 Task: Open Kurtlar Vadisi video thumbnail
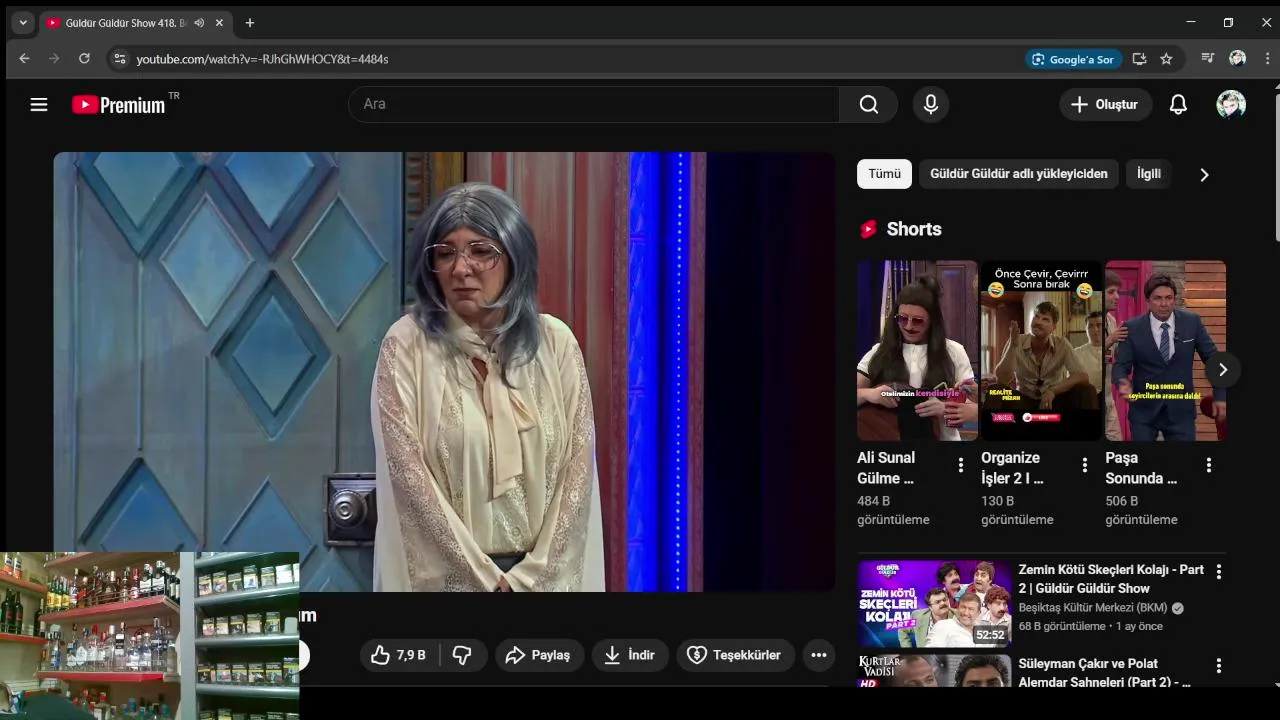[x=934, y=670]
